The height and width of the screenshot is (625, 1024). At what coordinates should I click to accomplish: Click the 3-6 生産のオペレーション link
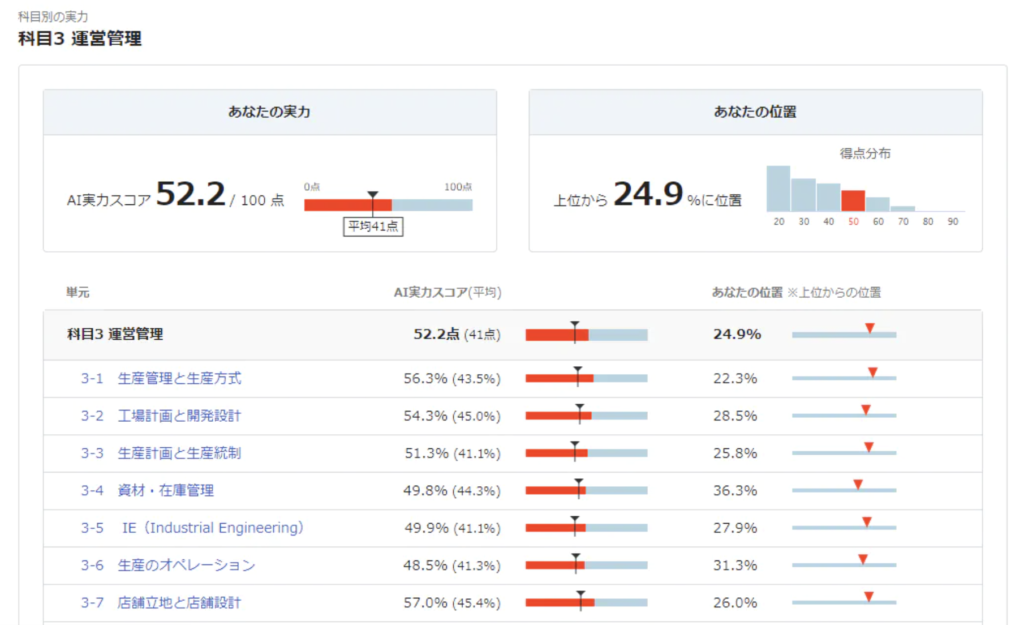168,565
